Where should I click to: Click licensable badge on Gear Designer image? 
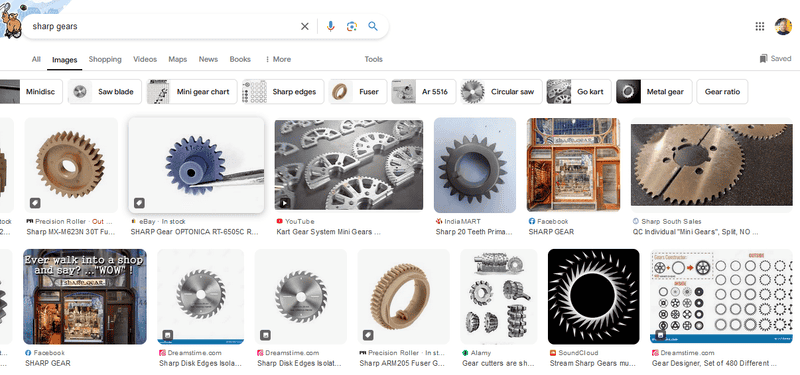[661, 335]
